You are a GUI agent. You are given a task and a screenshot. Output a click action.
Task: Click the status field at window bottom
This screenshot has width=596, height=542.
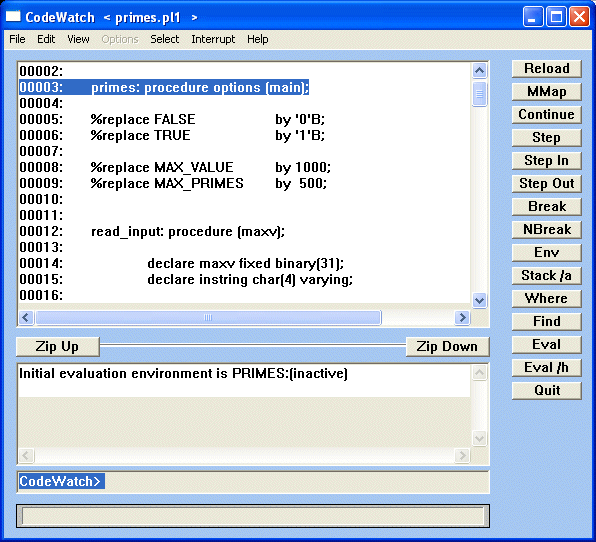pyautogui.click(x=253, y=516)
